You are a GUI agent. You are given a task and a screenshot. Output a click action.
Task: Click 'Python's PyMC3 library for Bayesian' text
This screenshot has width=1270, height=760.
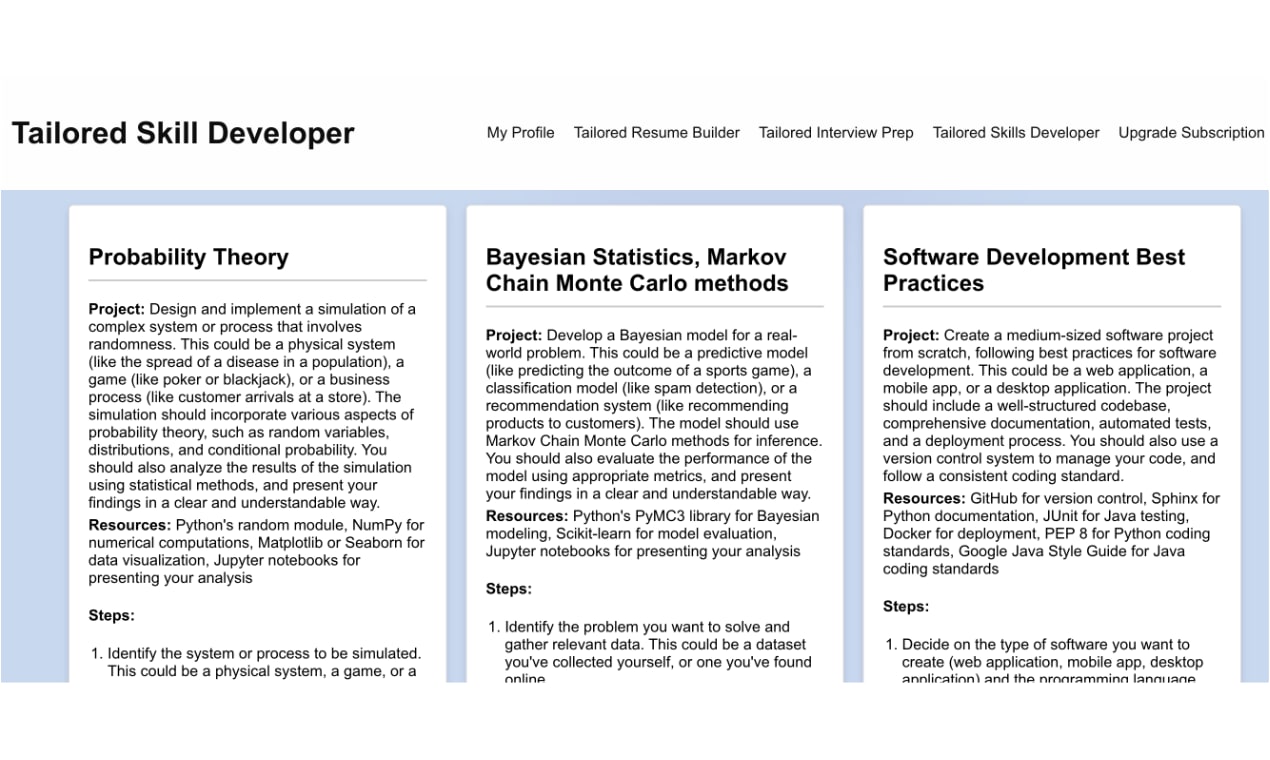coord(696,516)
